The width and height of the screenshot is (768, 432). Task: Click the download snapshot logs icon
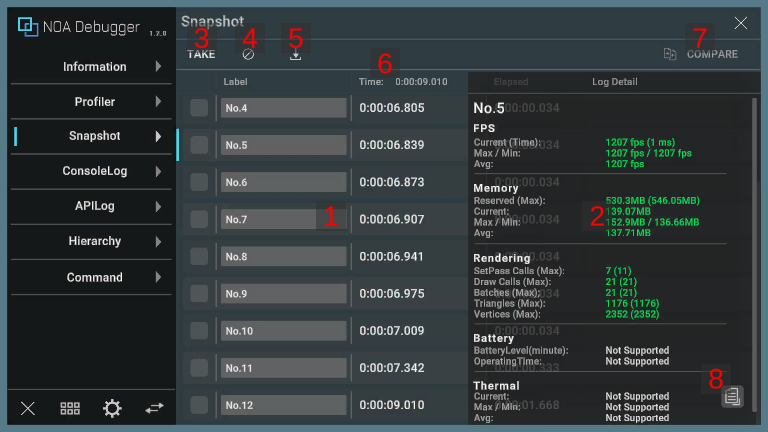pyautogui.click(x=295, y=54)
